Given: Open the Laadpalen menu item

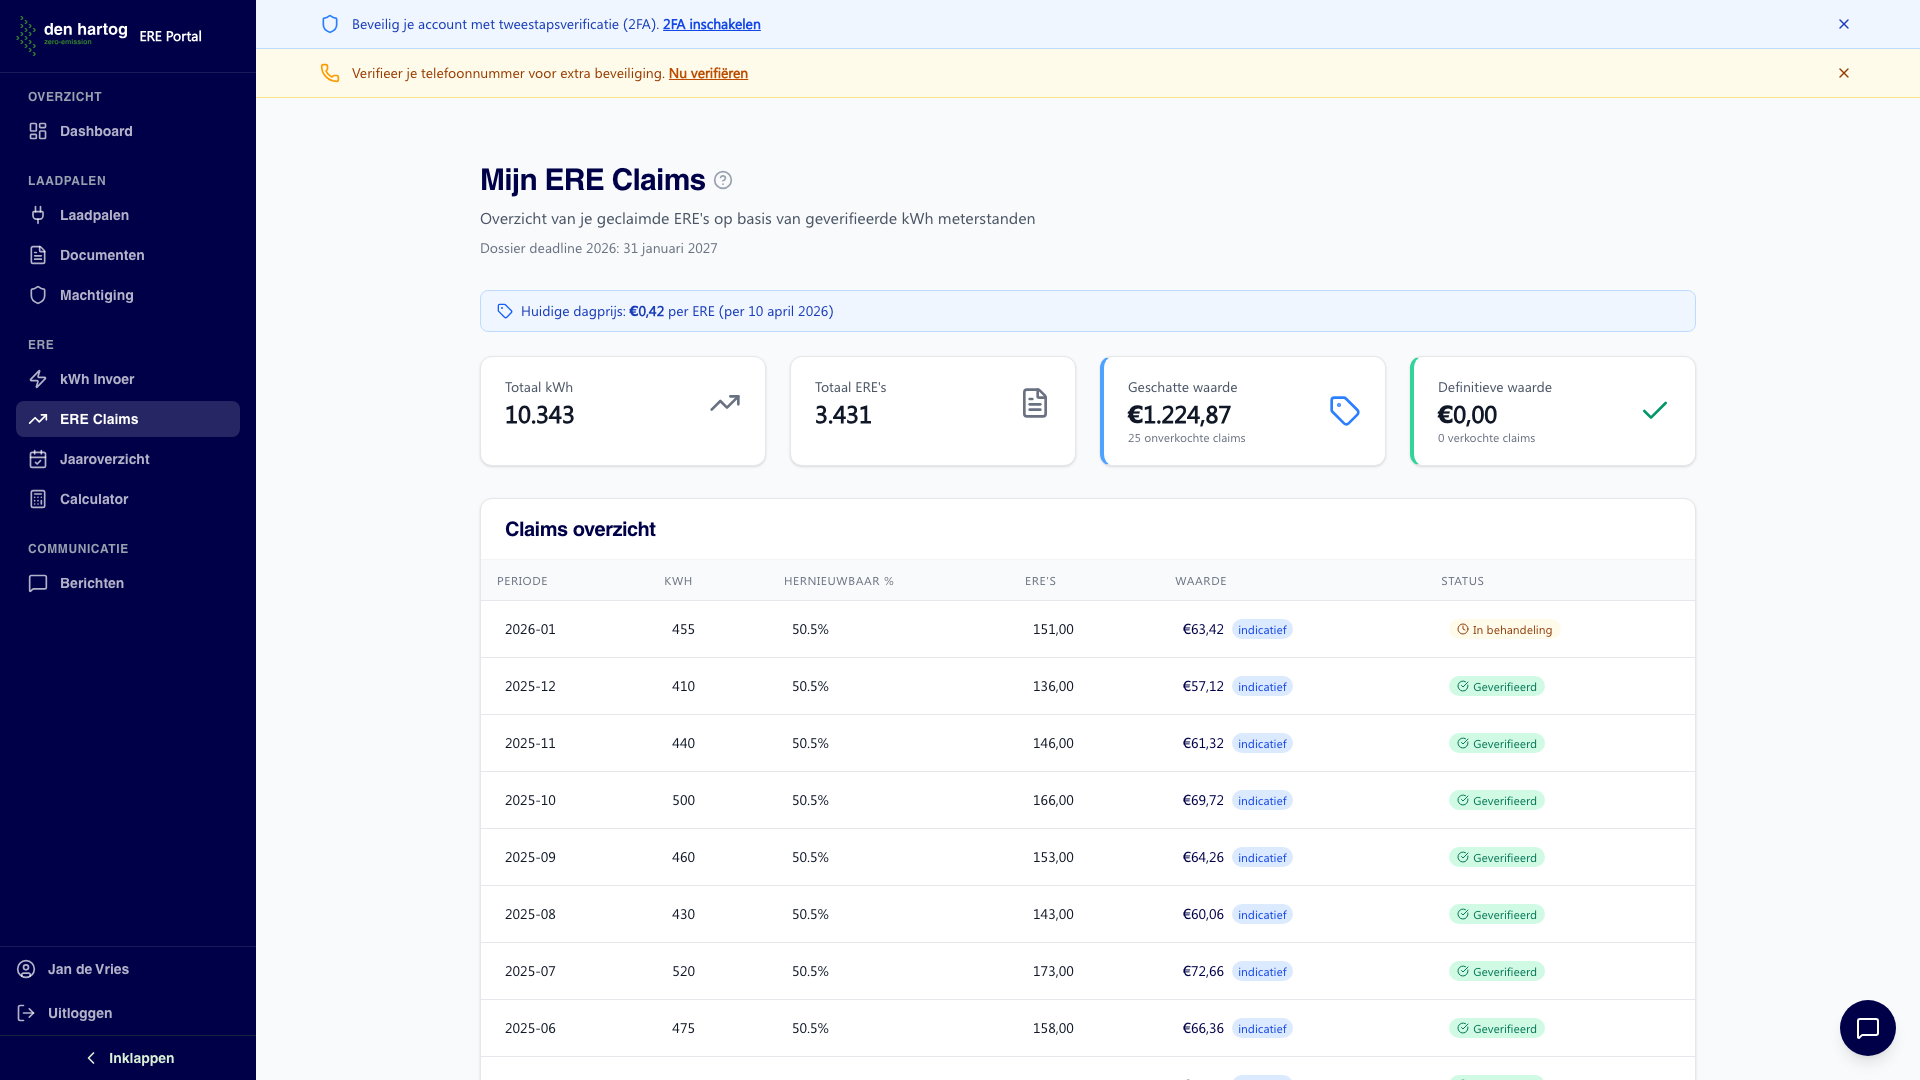Looking at the screenshot, I should click(128, 215).
